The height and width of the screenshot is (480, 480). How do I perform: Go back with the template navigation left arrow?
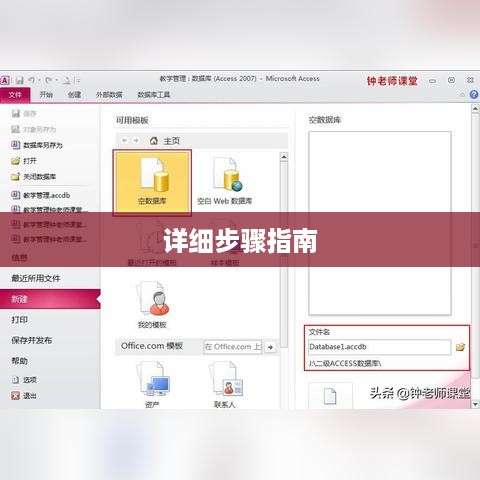(x=124, y=141)
